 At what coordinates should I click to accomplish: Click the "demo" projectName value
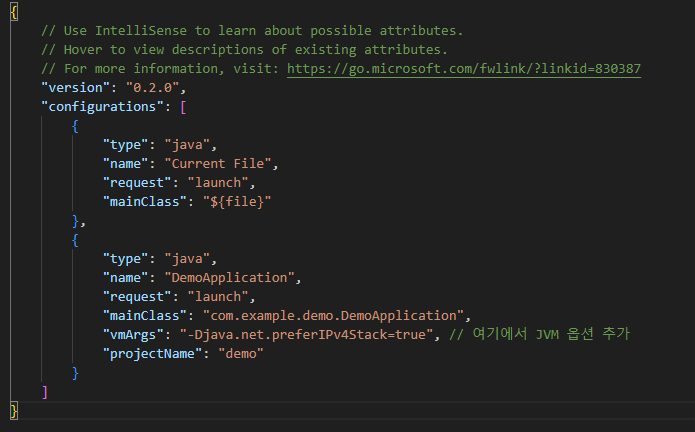point(241,354)
